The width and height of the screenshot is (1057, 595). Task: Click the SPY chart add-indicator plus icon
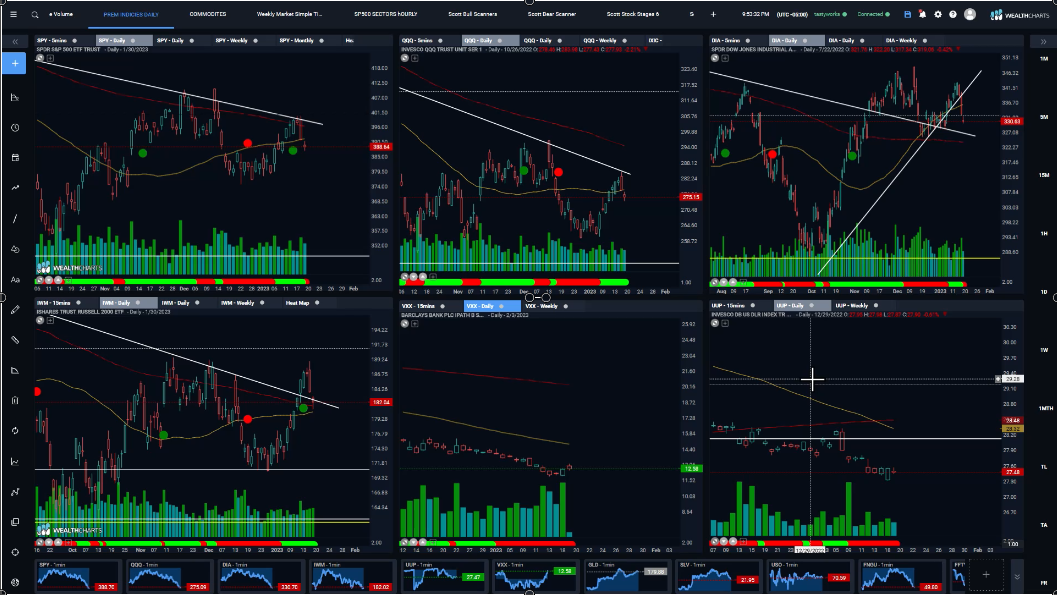(50, 59)
